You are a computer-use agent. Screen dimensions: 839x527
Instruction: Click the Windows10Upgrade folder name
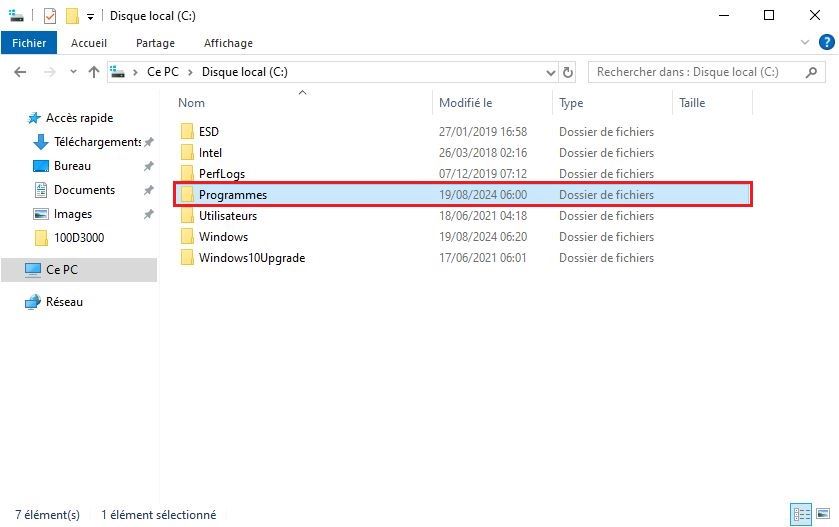[252, 258]
